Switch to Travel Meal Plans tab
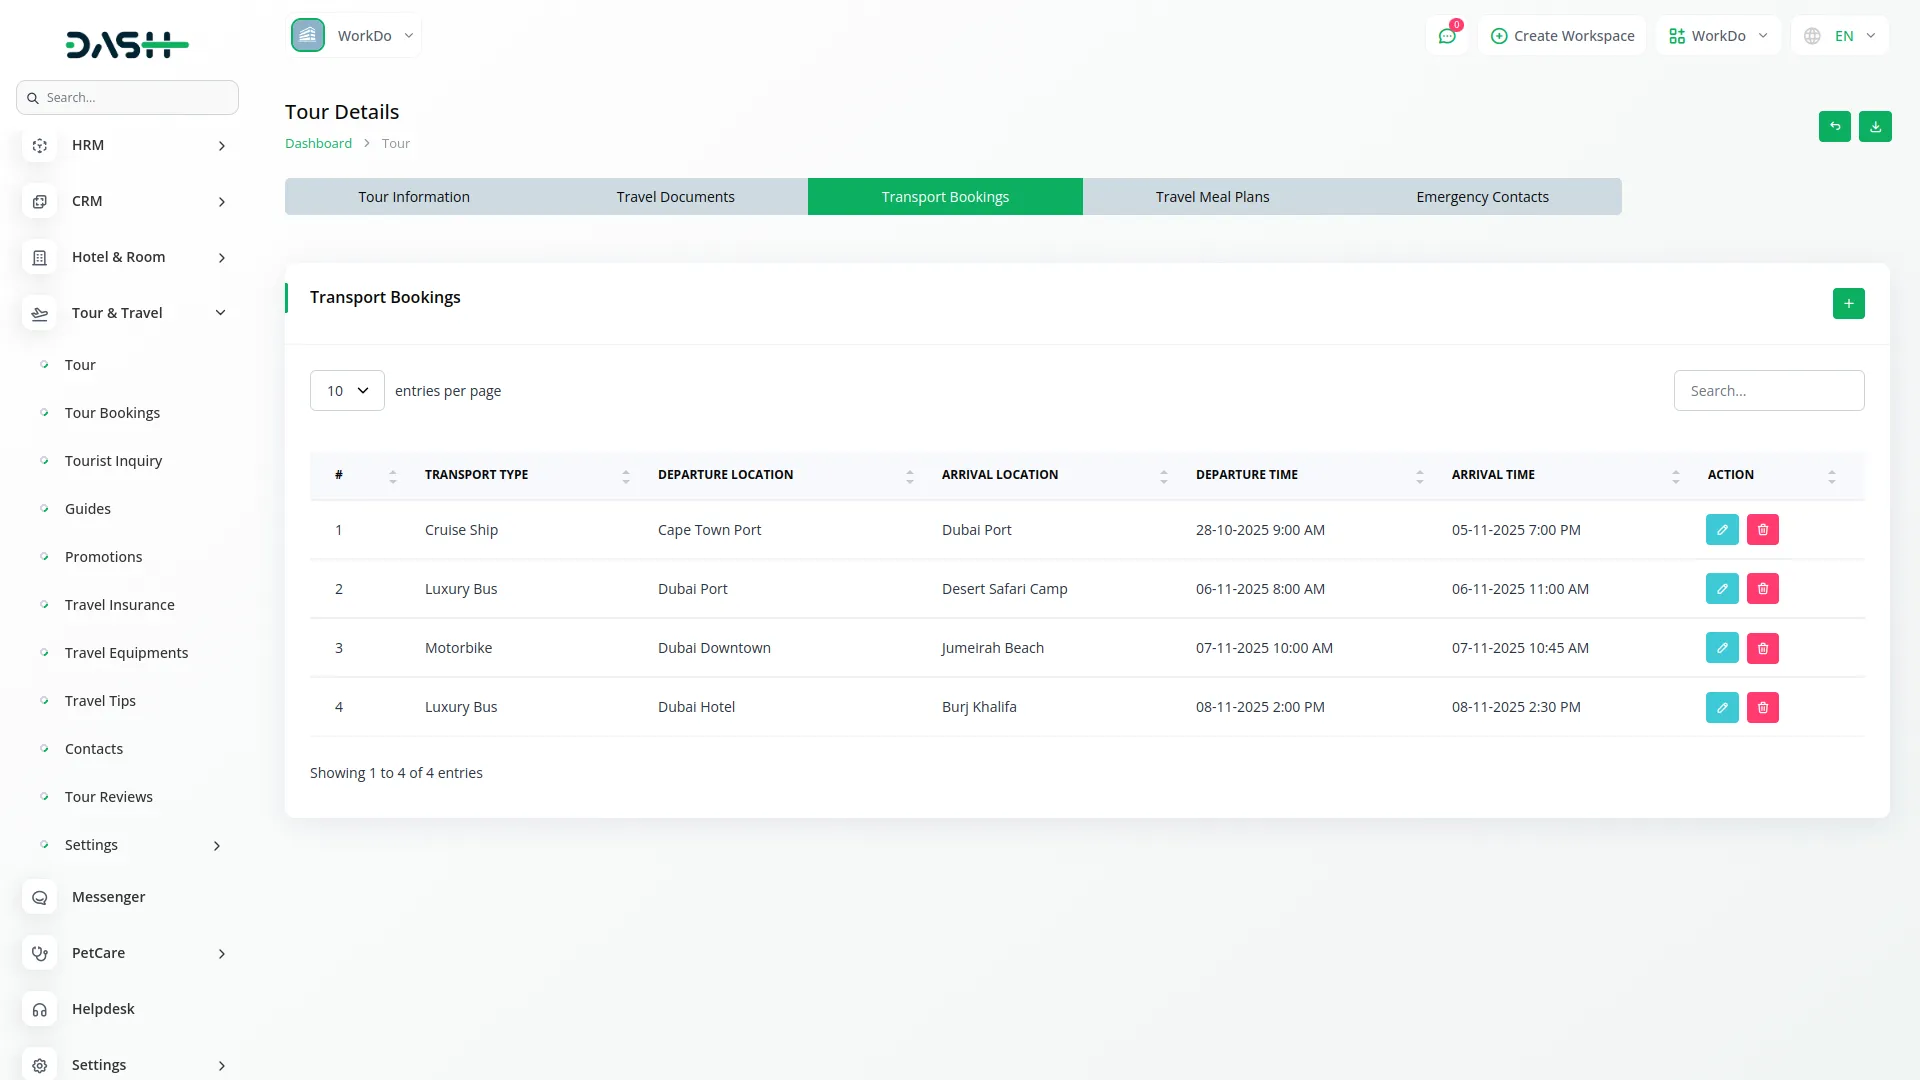 click(1212, 197)
